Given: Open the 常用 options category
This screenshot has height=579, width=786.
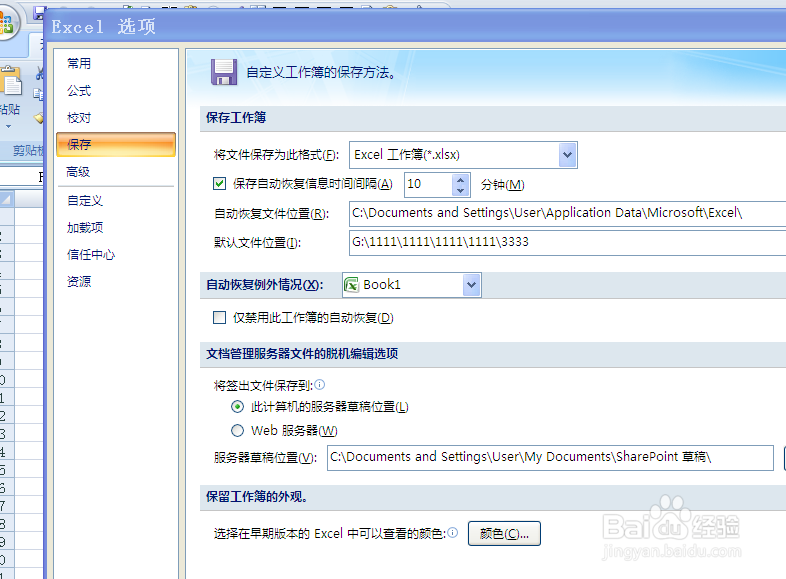Looking at the screenshot, I should click(x=79, y=63).
